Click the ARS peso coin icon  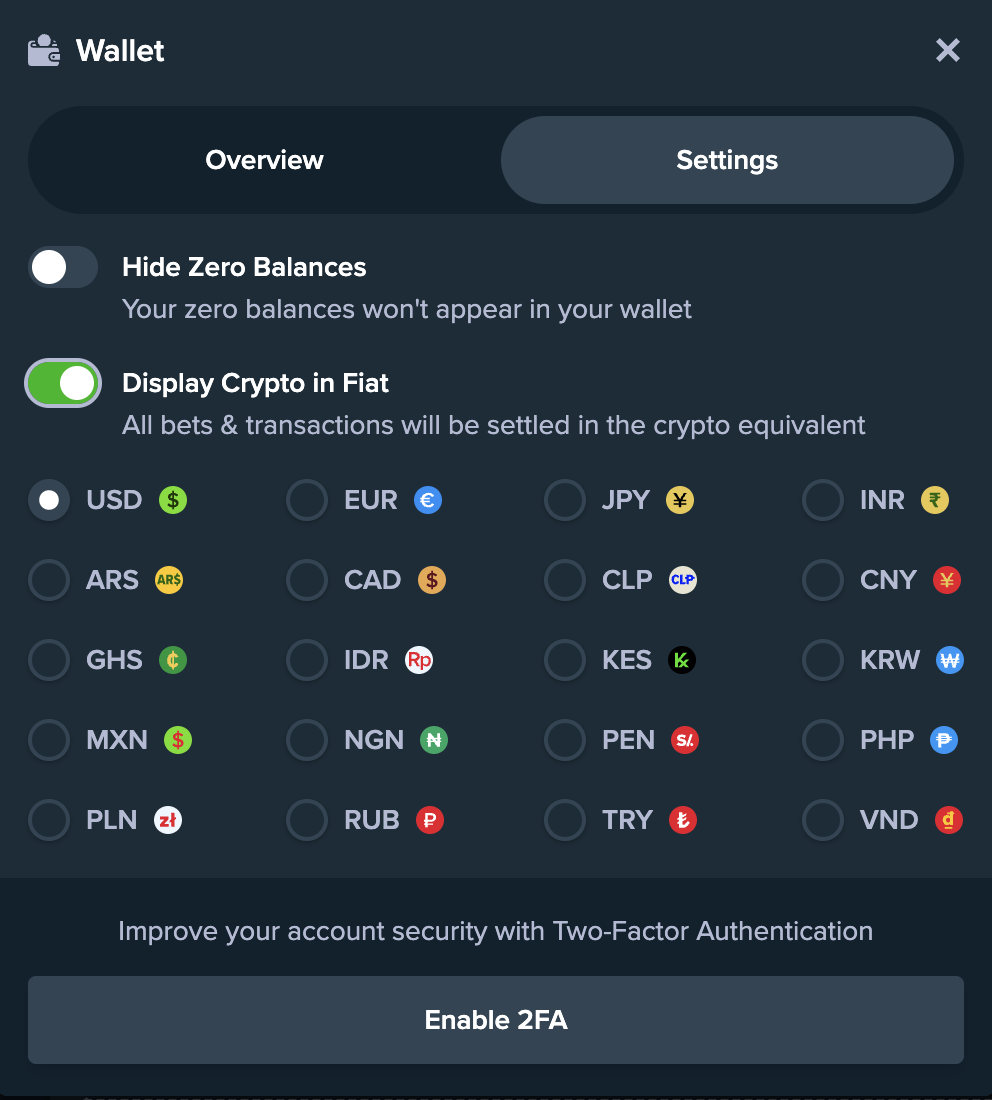tap(169, 580)
